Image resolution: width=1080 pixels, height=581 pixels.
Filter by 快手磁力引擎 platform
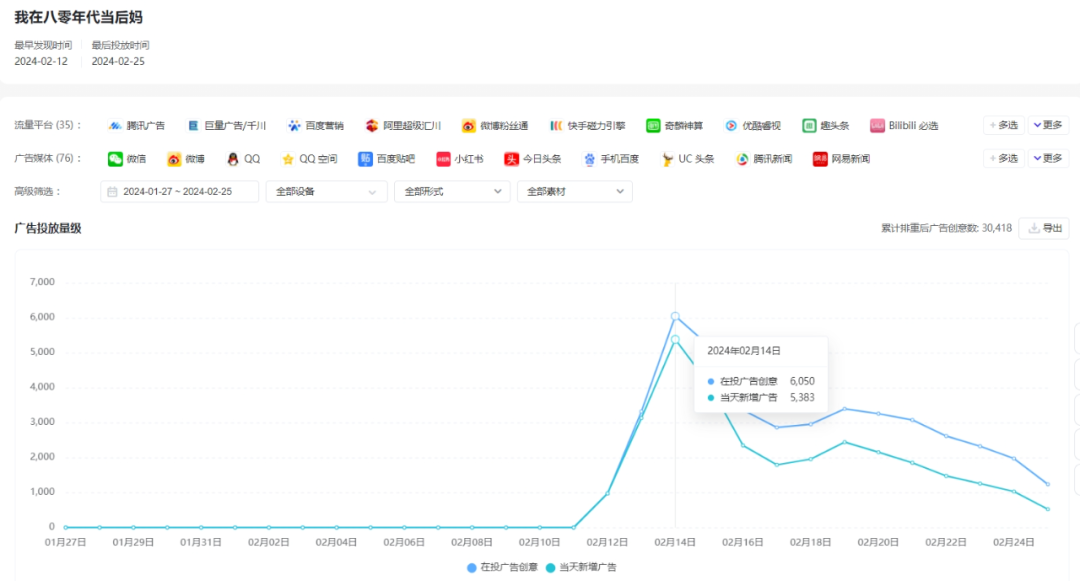[x=556, y=126]
